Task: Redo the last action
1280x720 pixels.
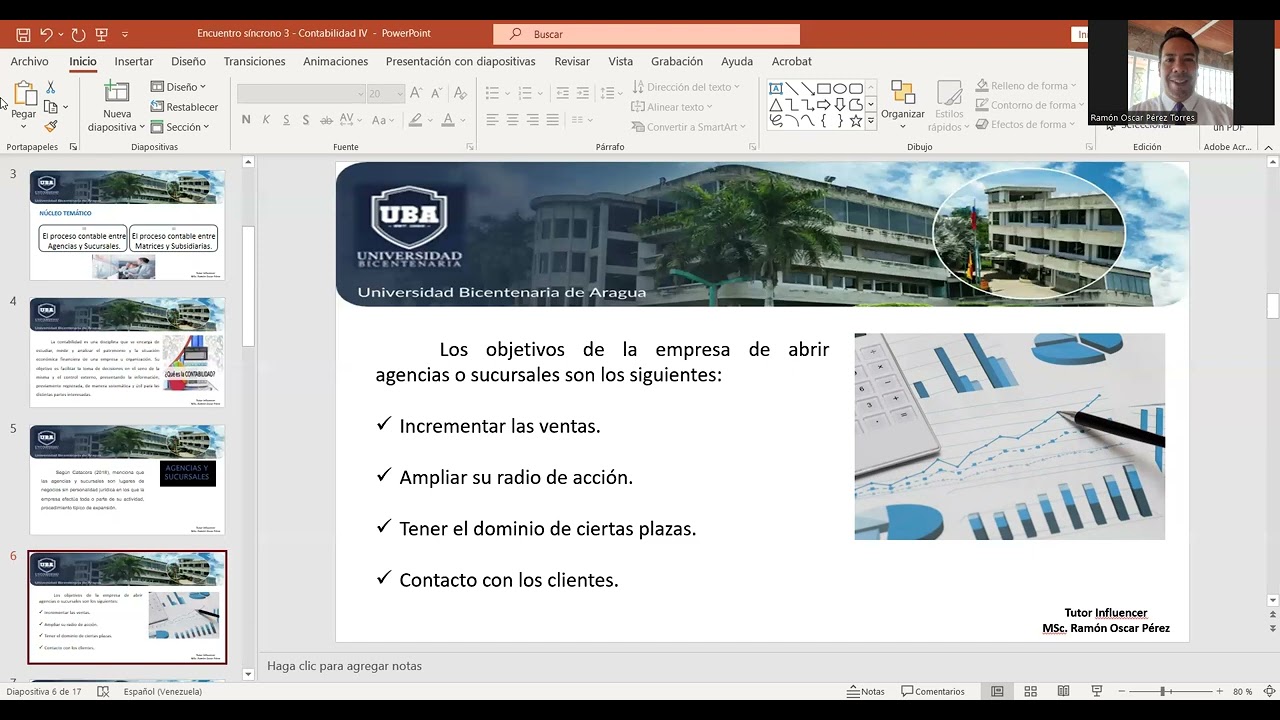Action: (78, 34)
